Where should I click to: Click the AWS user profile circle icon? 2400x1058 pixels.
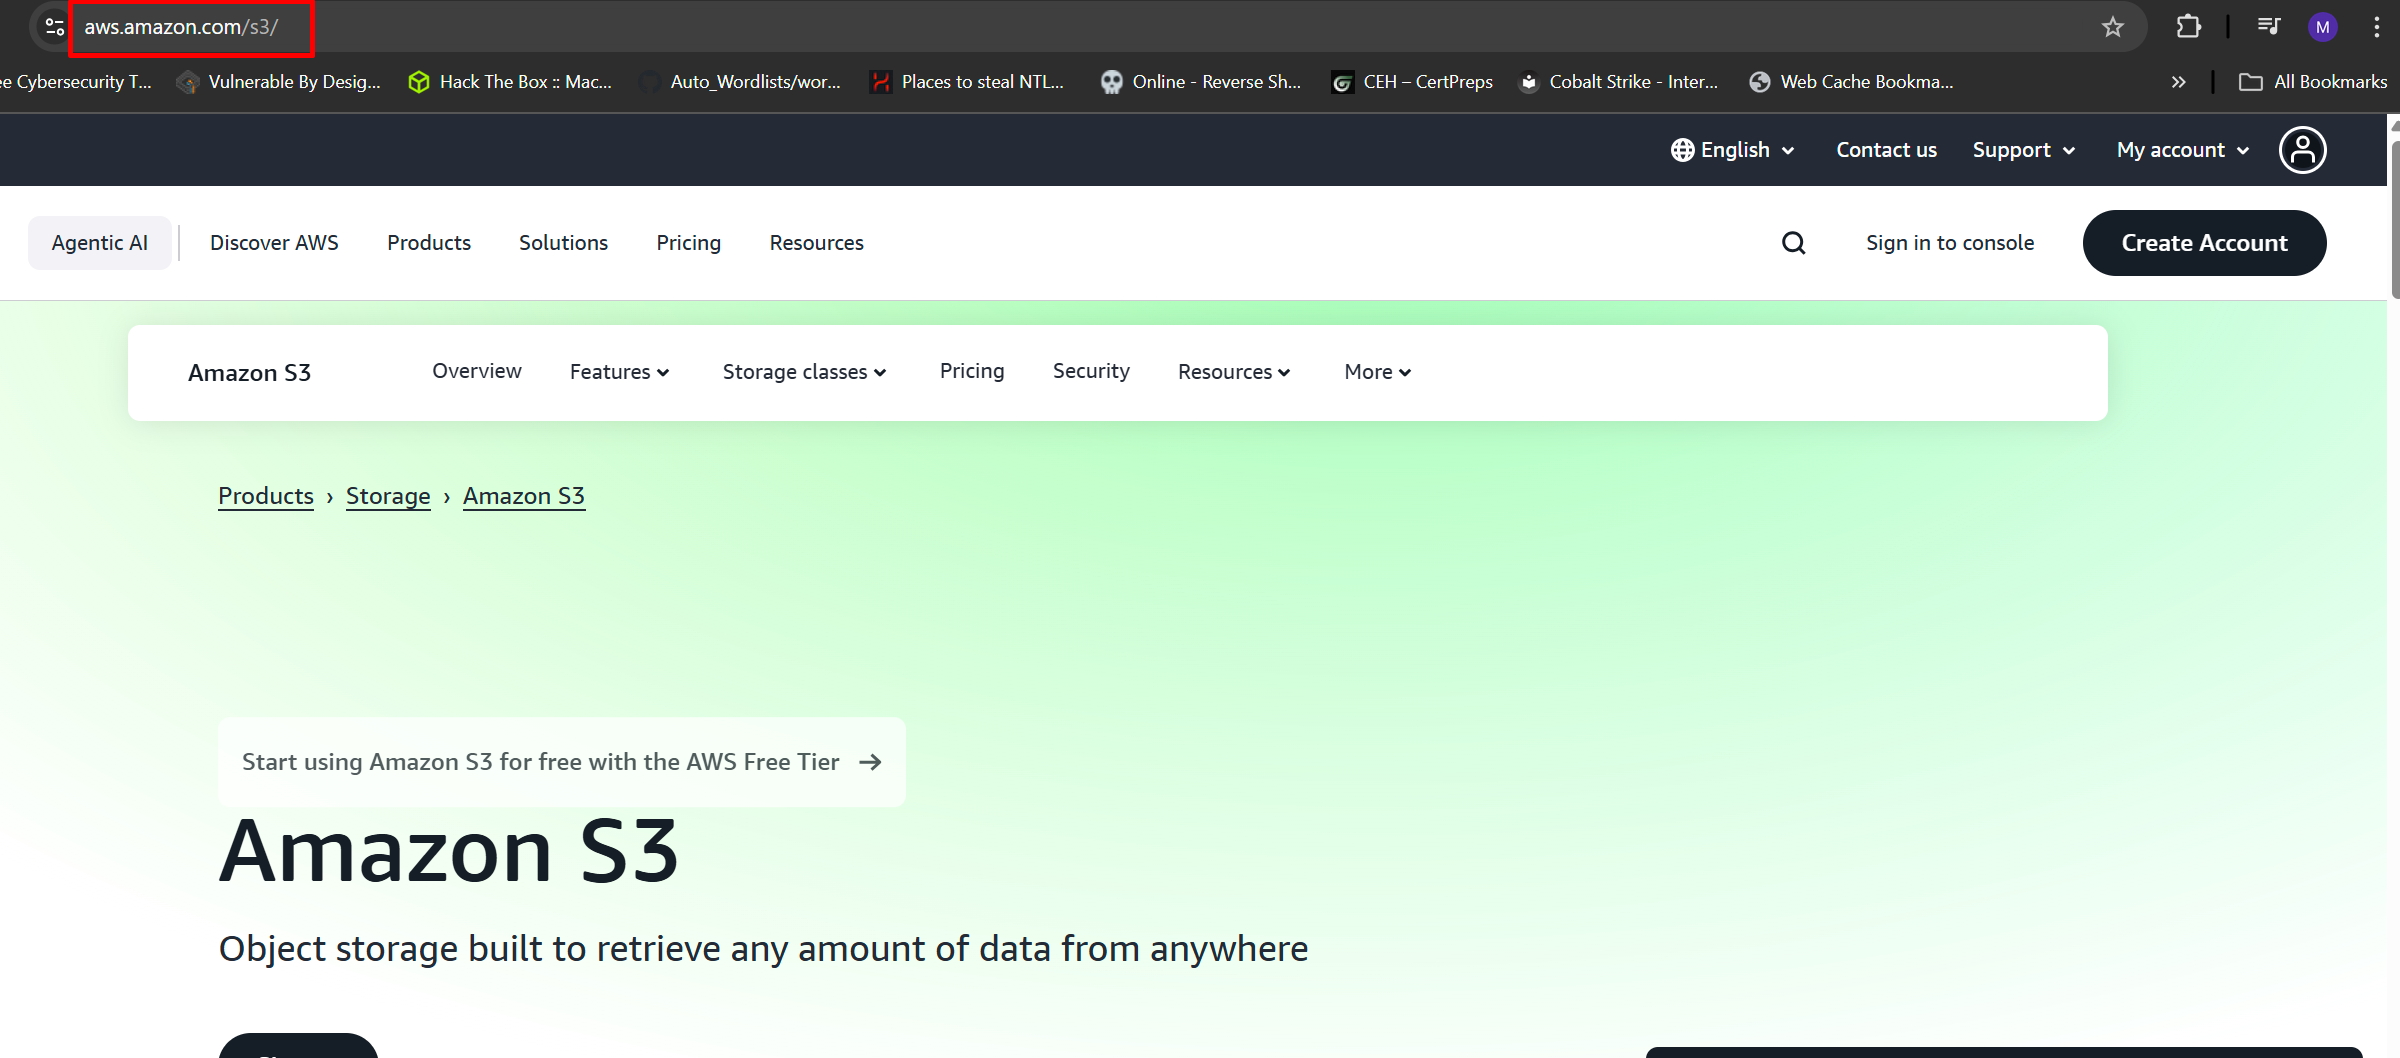[2302, 150]
